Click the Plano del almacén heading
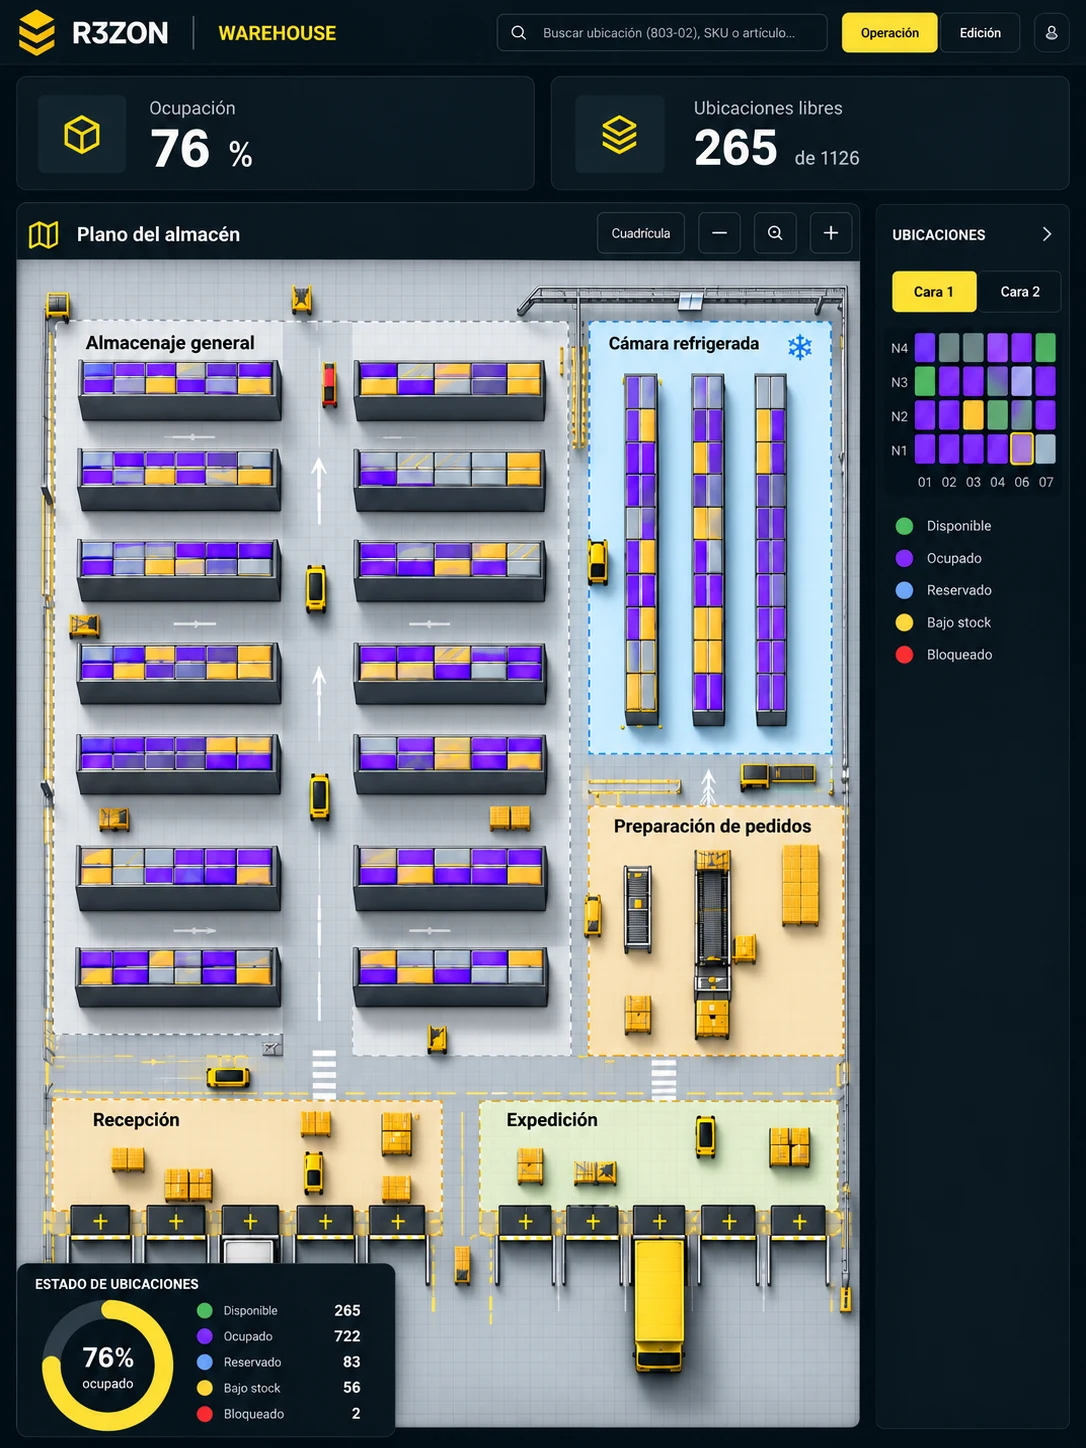Screen dimensions: 1086x1448 point(158,235)
